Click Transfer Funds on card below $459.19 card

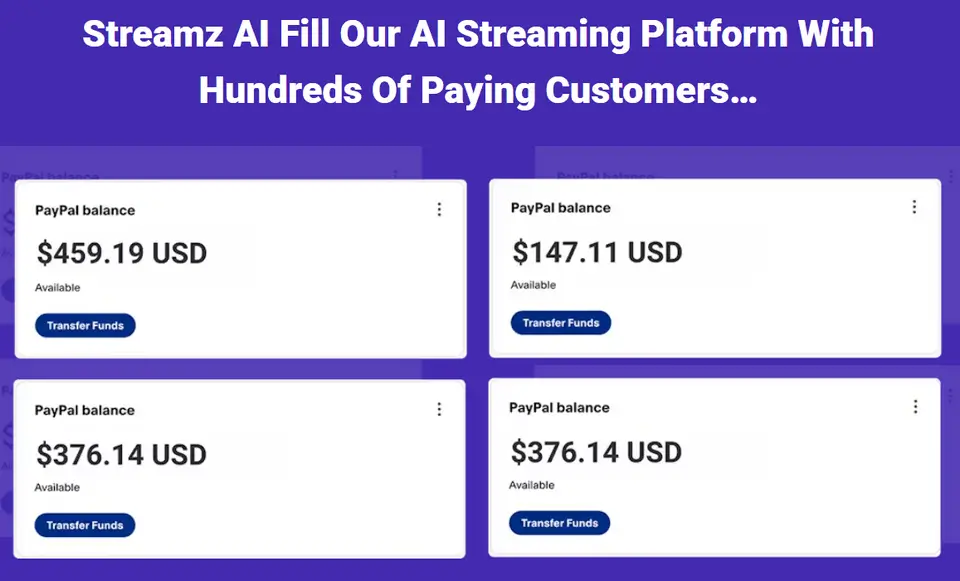85,525
